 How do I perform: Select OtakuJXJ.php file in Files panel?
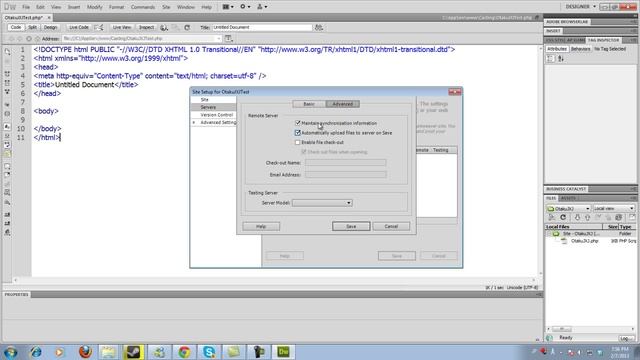click(x=584, y=241)
